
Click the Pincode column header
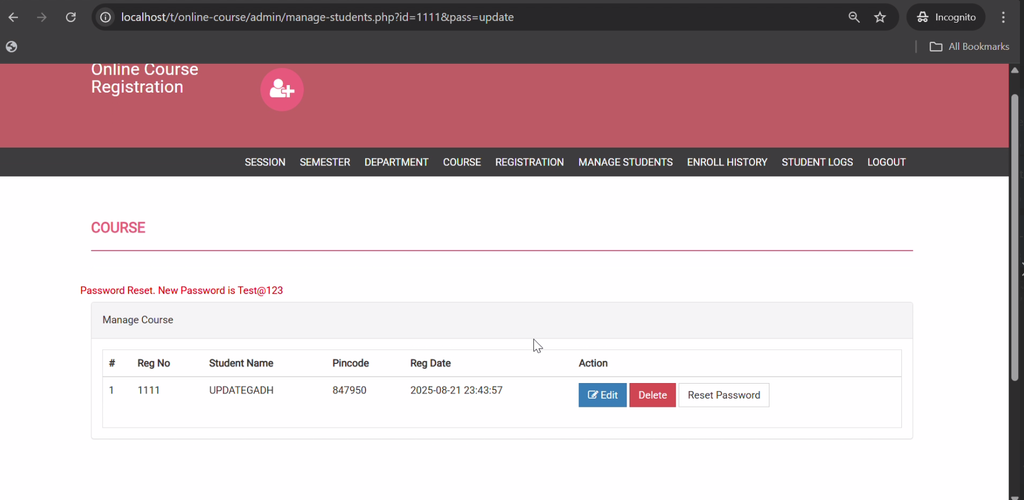(x=351, y=363)
